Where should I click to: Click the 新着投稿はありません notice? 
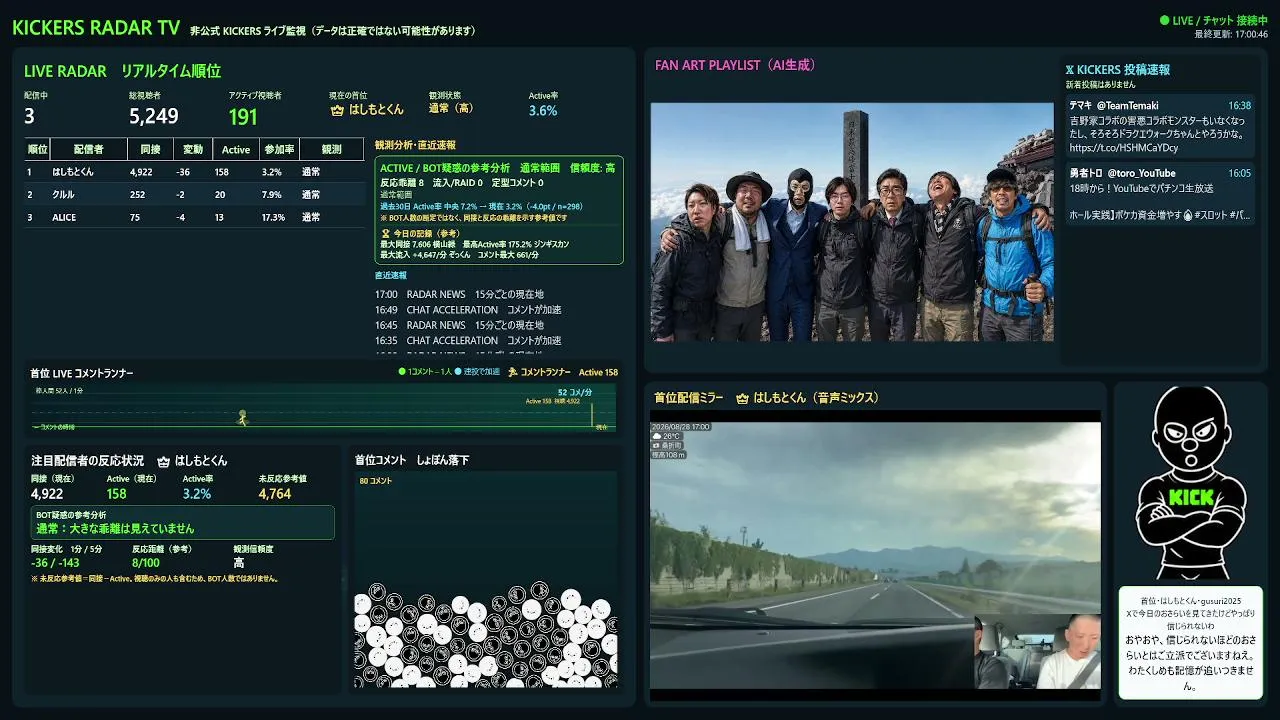(1101, 85)
